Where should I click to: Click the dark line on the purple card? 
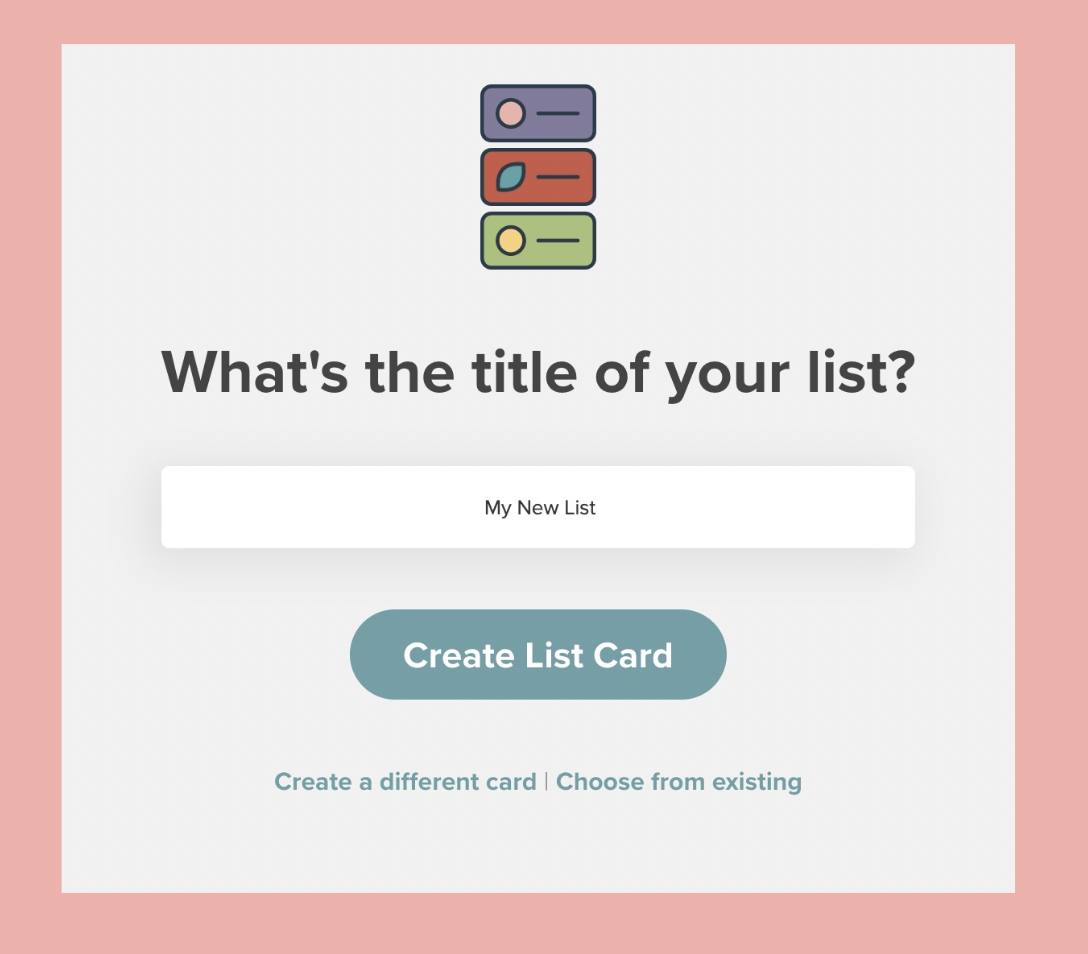[558, 113]
